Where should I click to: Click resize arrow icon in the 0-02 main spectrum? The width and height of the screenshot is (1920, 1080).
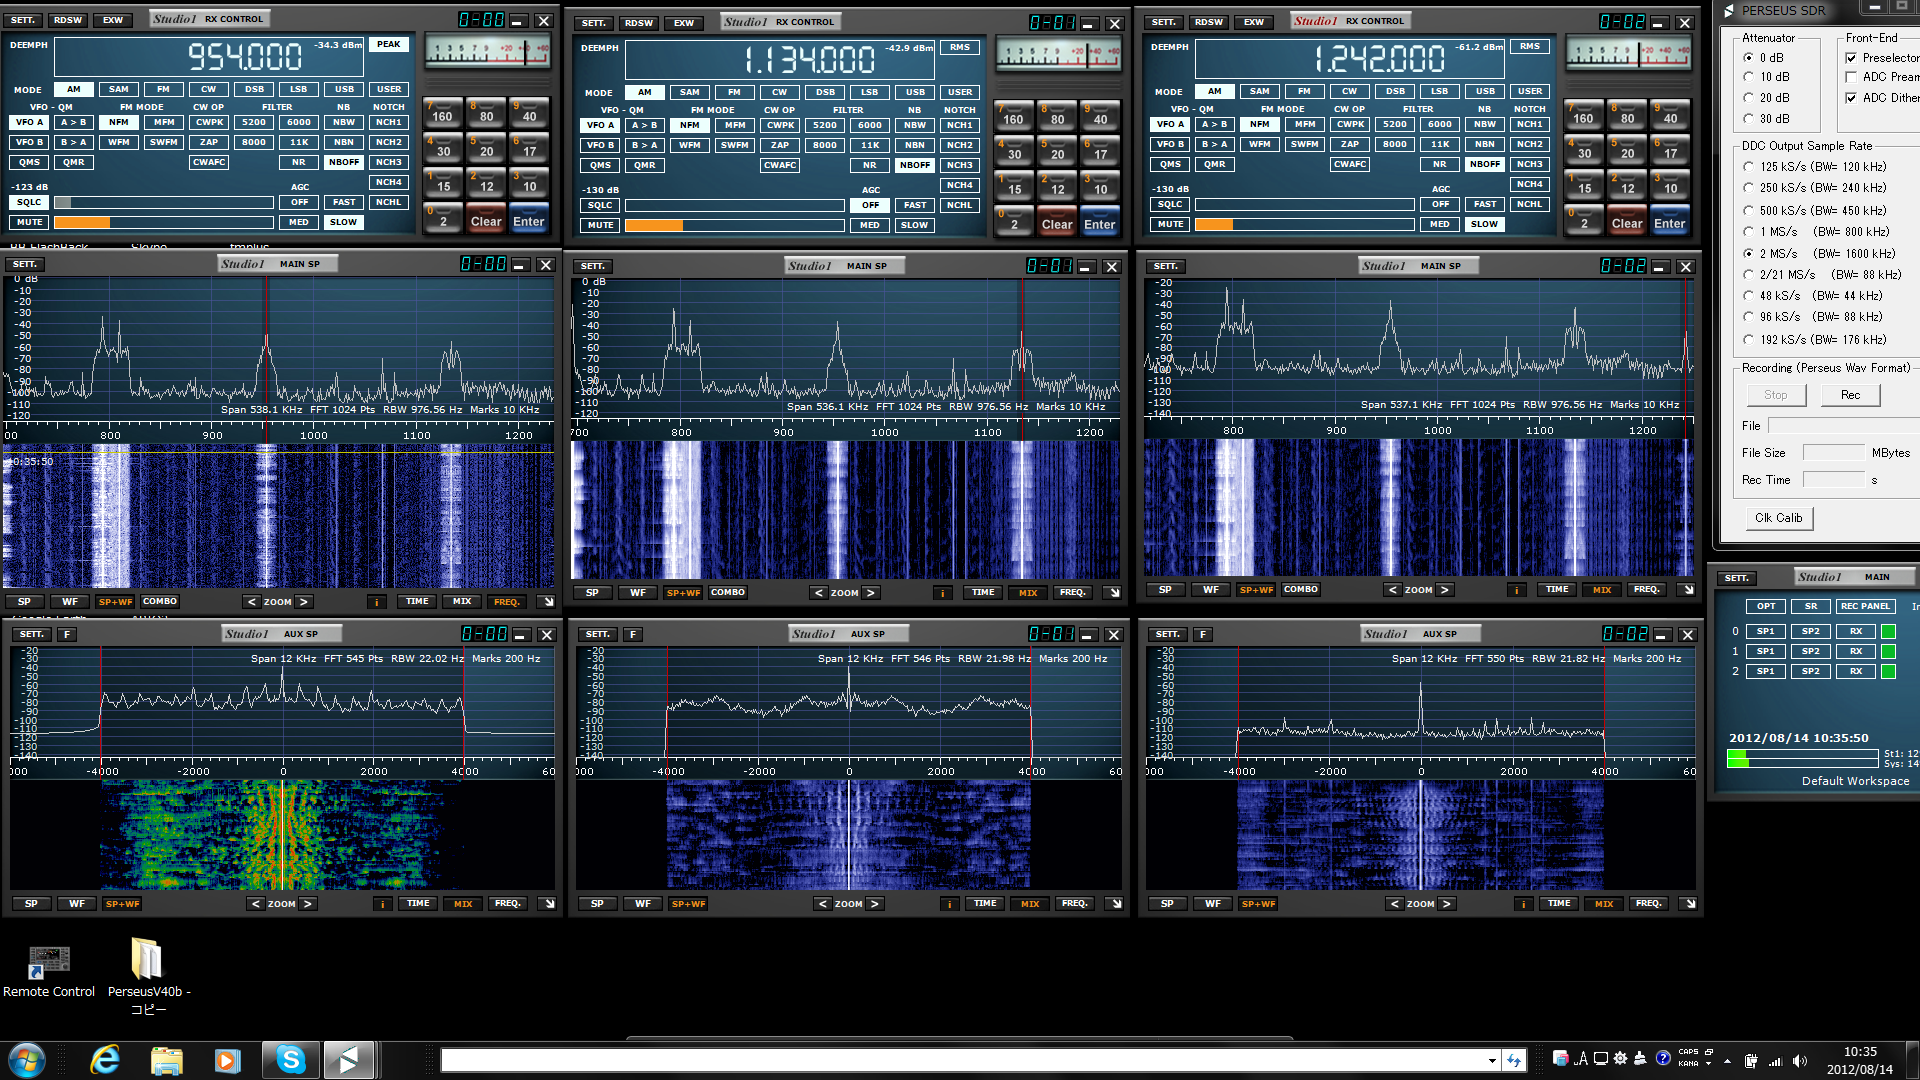click(1688, 590)
